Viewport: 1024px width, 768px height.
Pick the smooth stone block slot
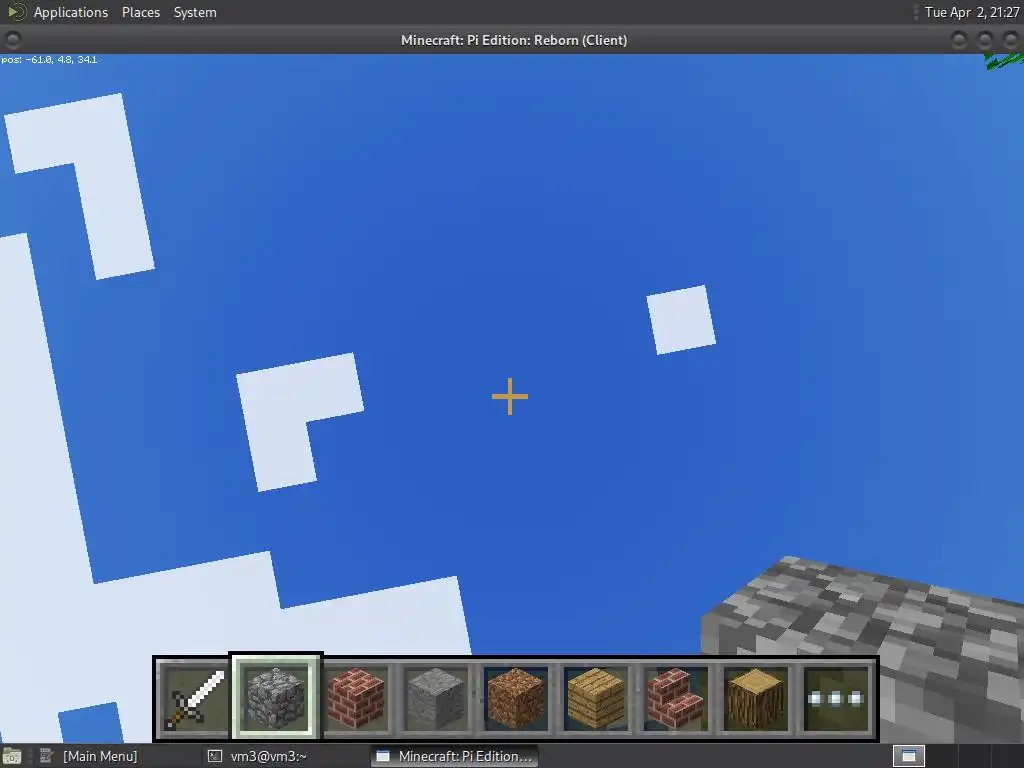click(x=436, y=698)
